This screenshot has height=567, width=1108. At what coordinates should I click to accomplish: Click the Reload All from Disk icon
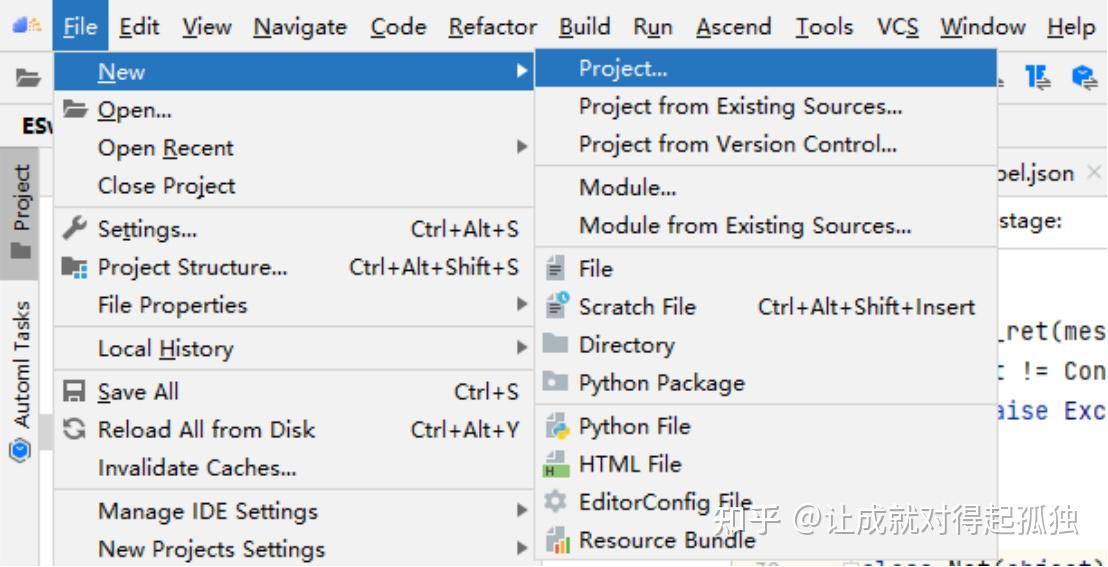pyautogui.click(x=75, y=430)
